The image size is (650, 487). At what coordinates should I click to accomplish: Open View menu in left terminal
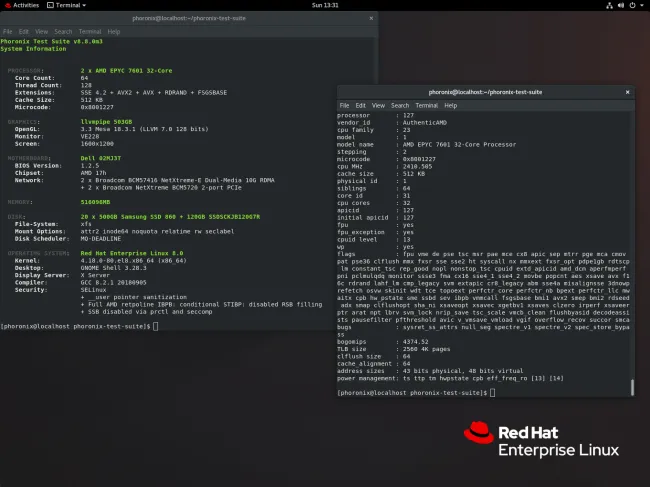[41, 31]
